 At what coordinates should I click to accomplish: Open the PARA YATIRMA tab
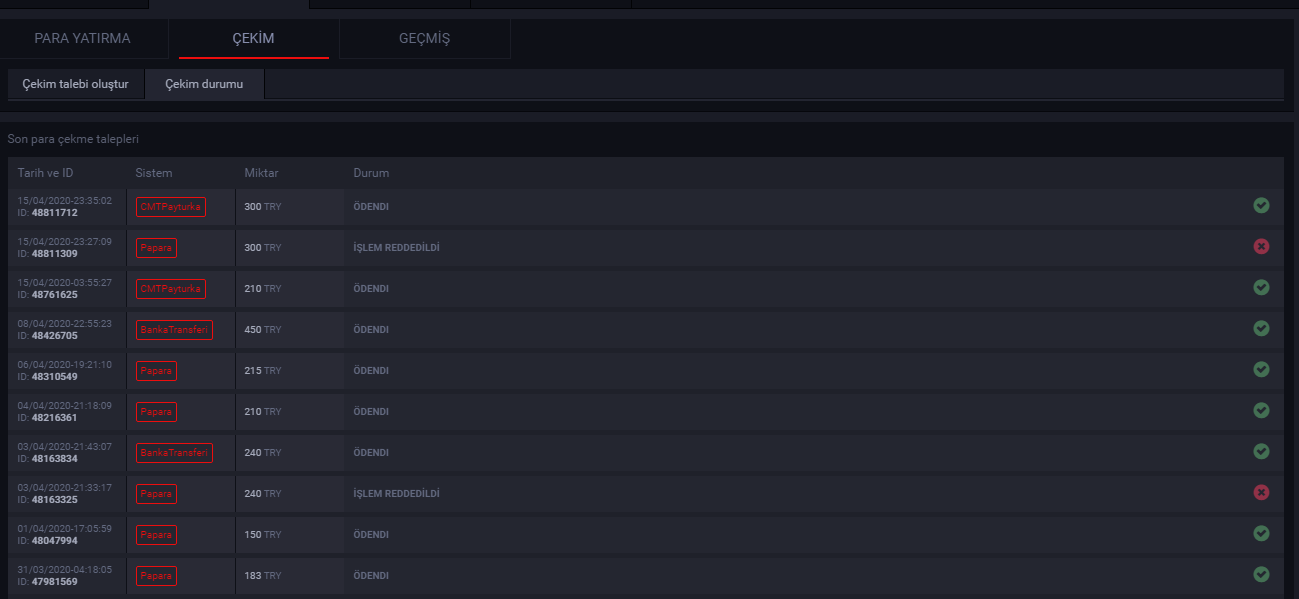point(82,39)
